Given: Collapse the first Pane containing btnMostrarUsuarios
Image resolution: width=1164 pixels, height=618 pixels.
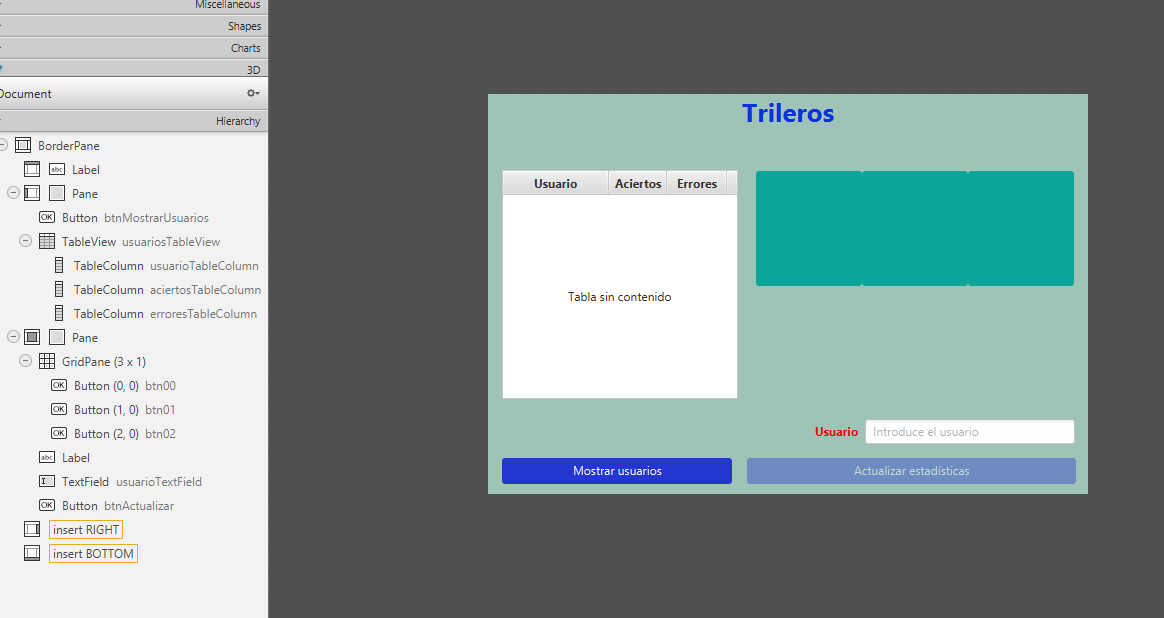Looking at the screenshot, I should pyautogui.click(x=13, y=193).
